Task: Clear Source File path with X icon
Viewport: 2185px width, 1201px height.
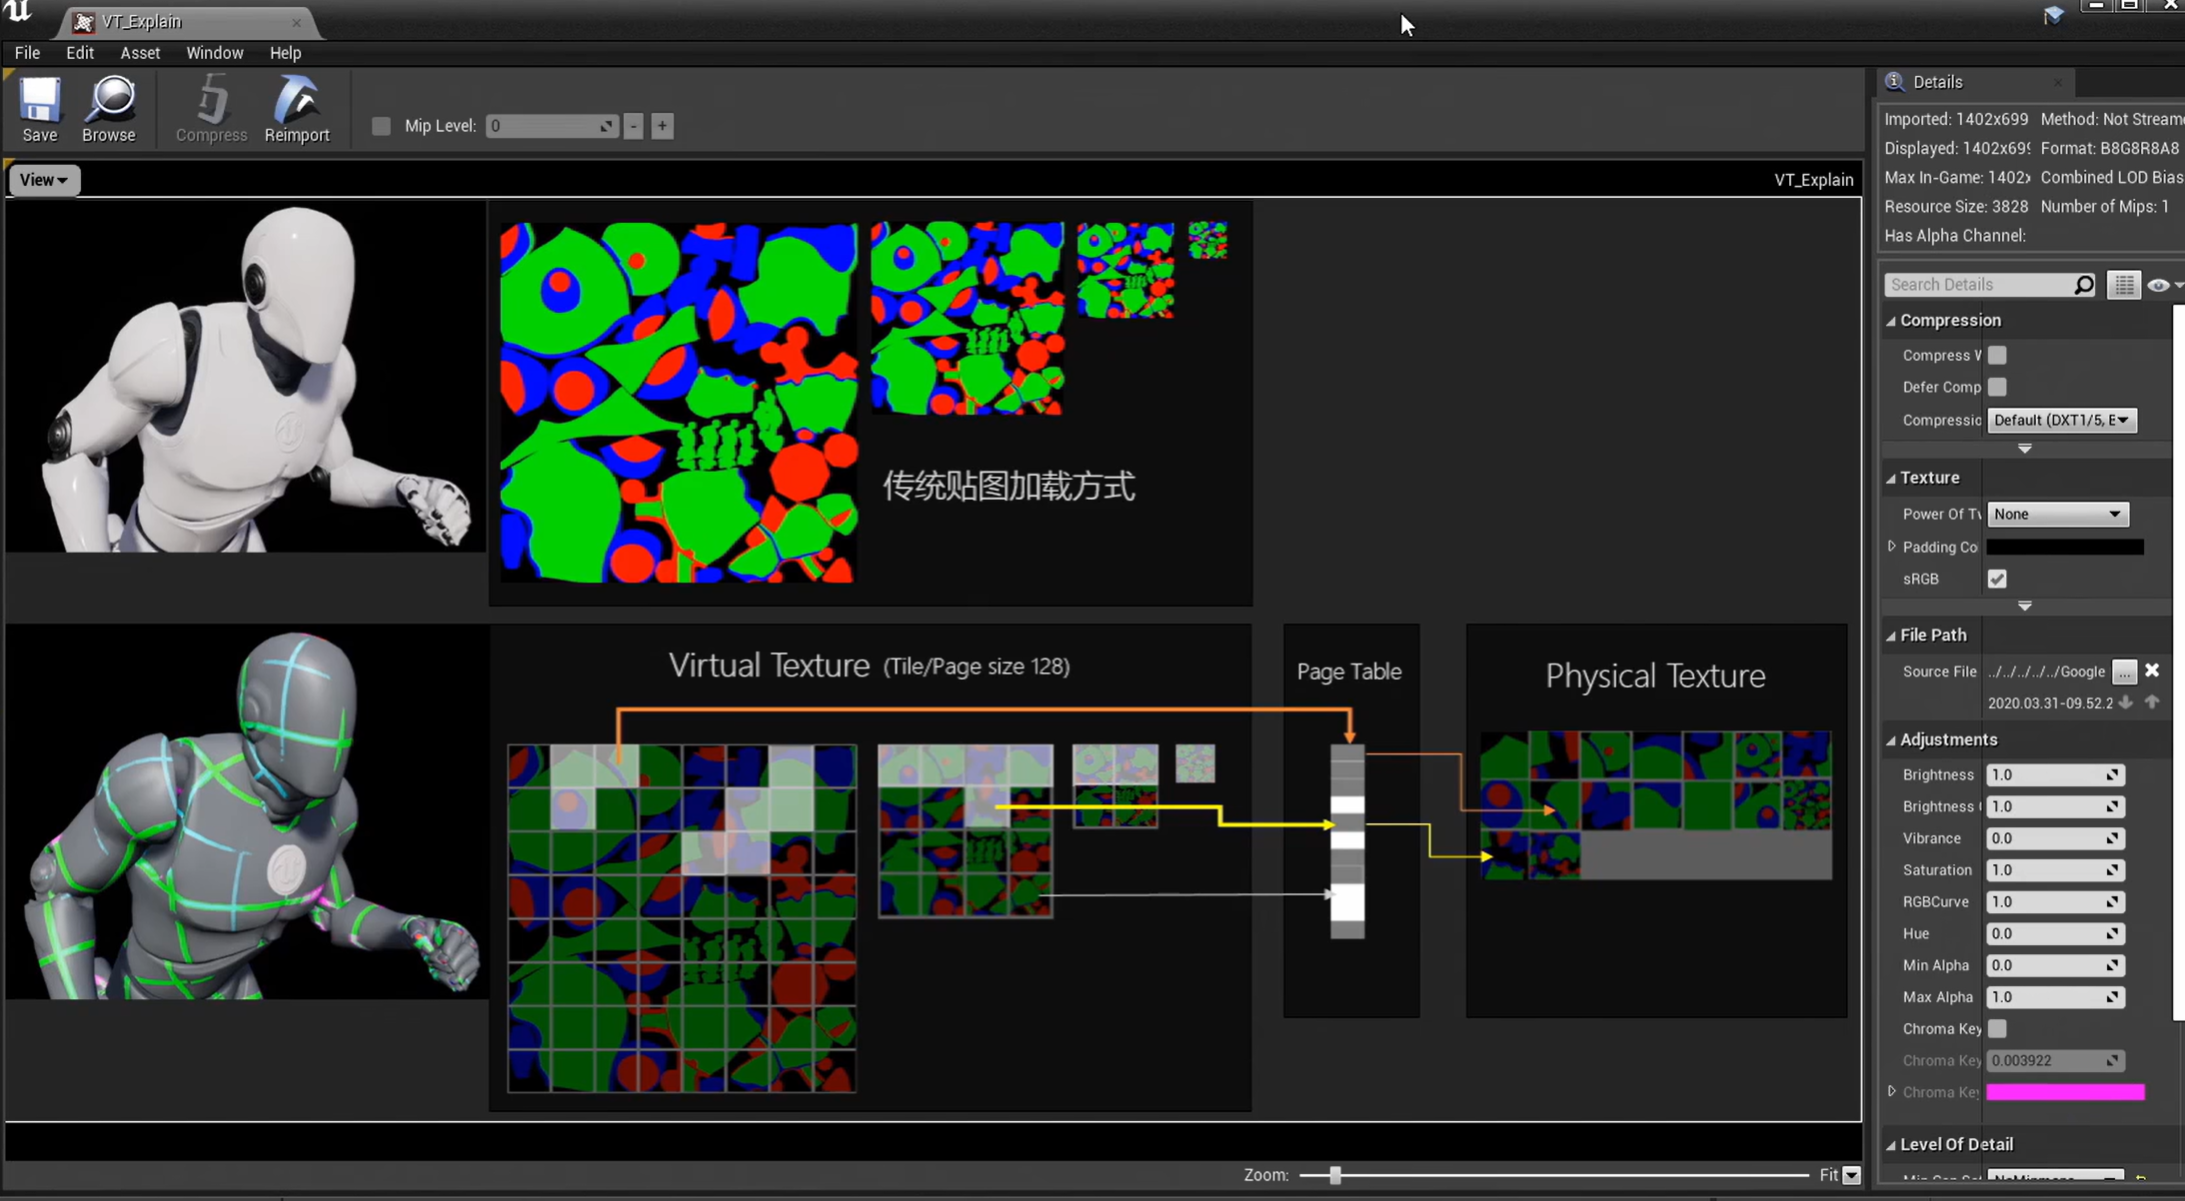Action: [2152, 671]
